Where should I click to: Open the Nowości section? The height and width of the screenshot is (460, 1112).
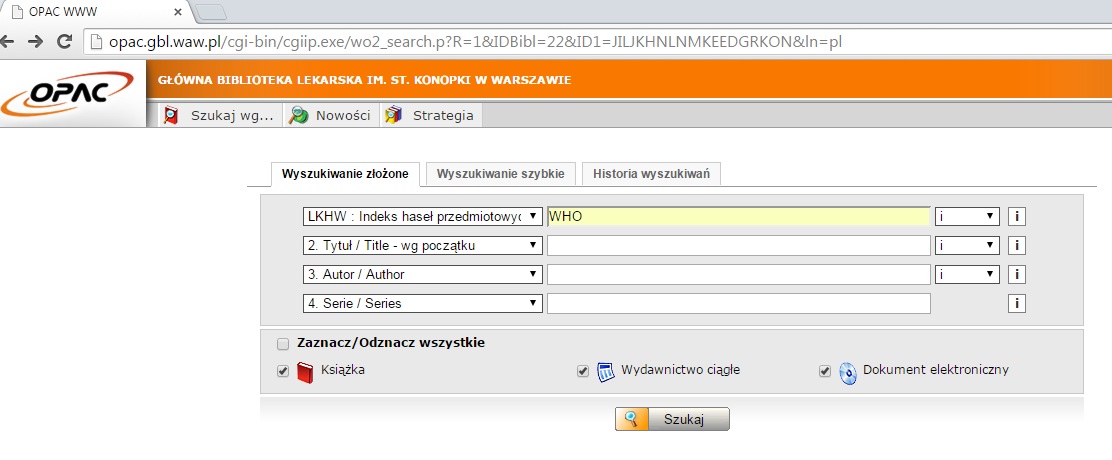pos(332,116)
